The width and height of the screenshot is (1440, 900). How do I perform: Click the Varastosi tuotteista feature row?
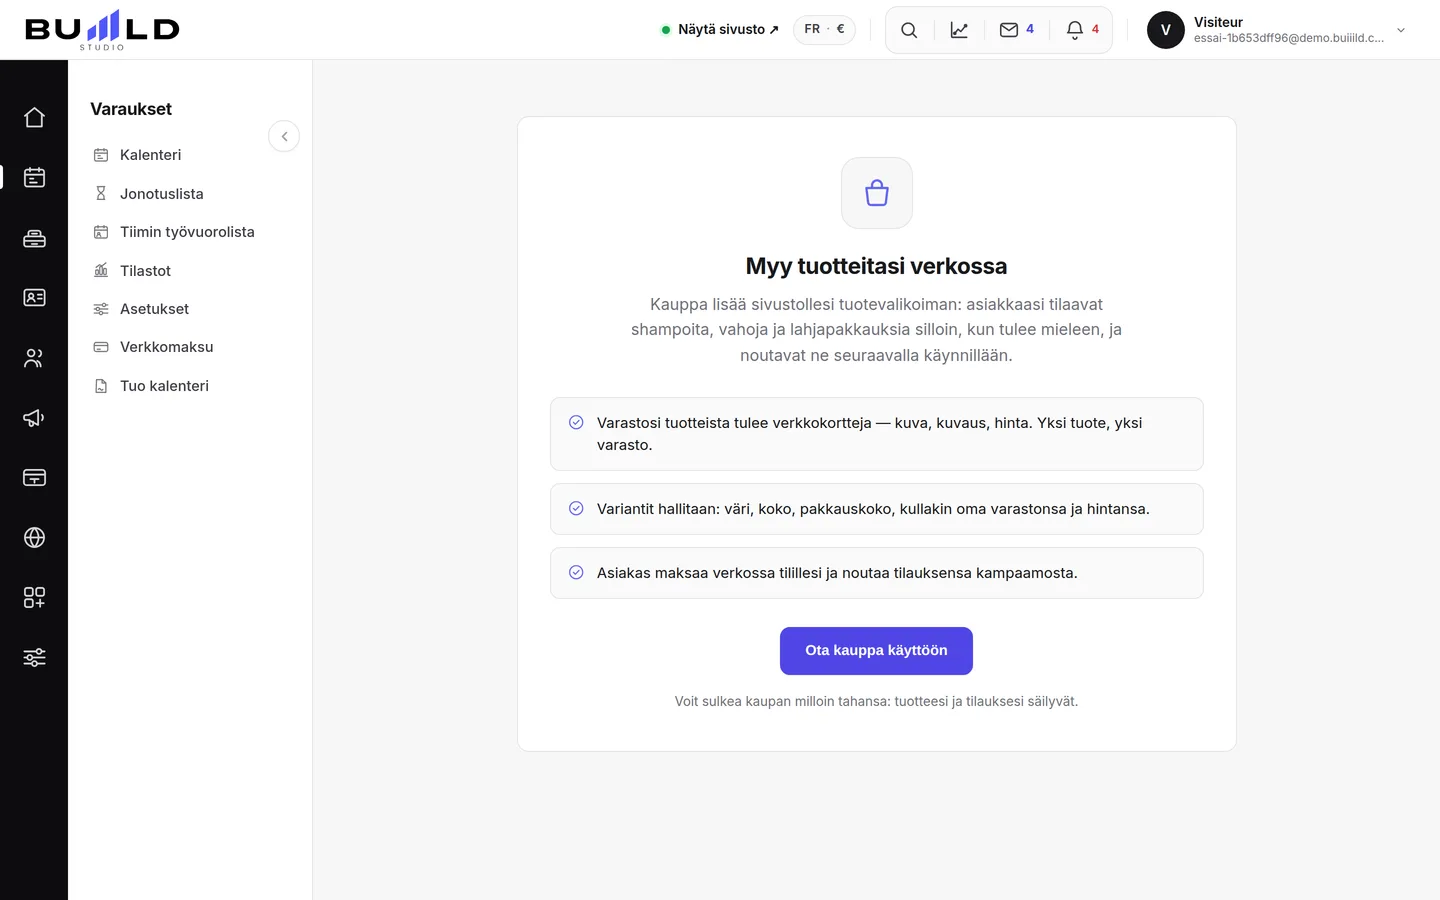point(877,434)
